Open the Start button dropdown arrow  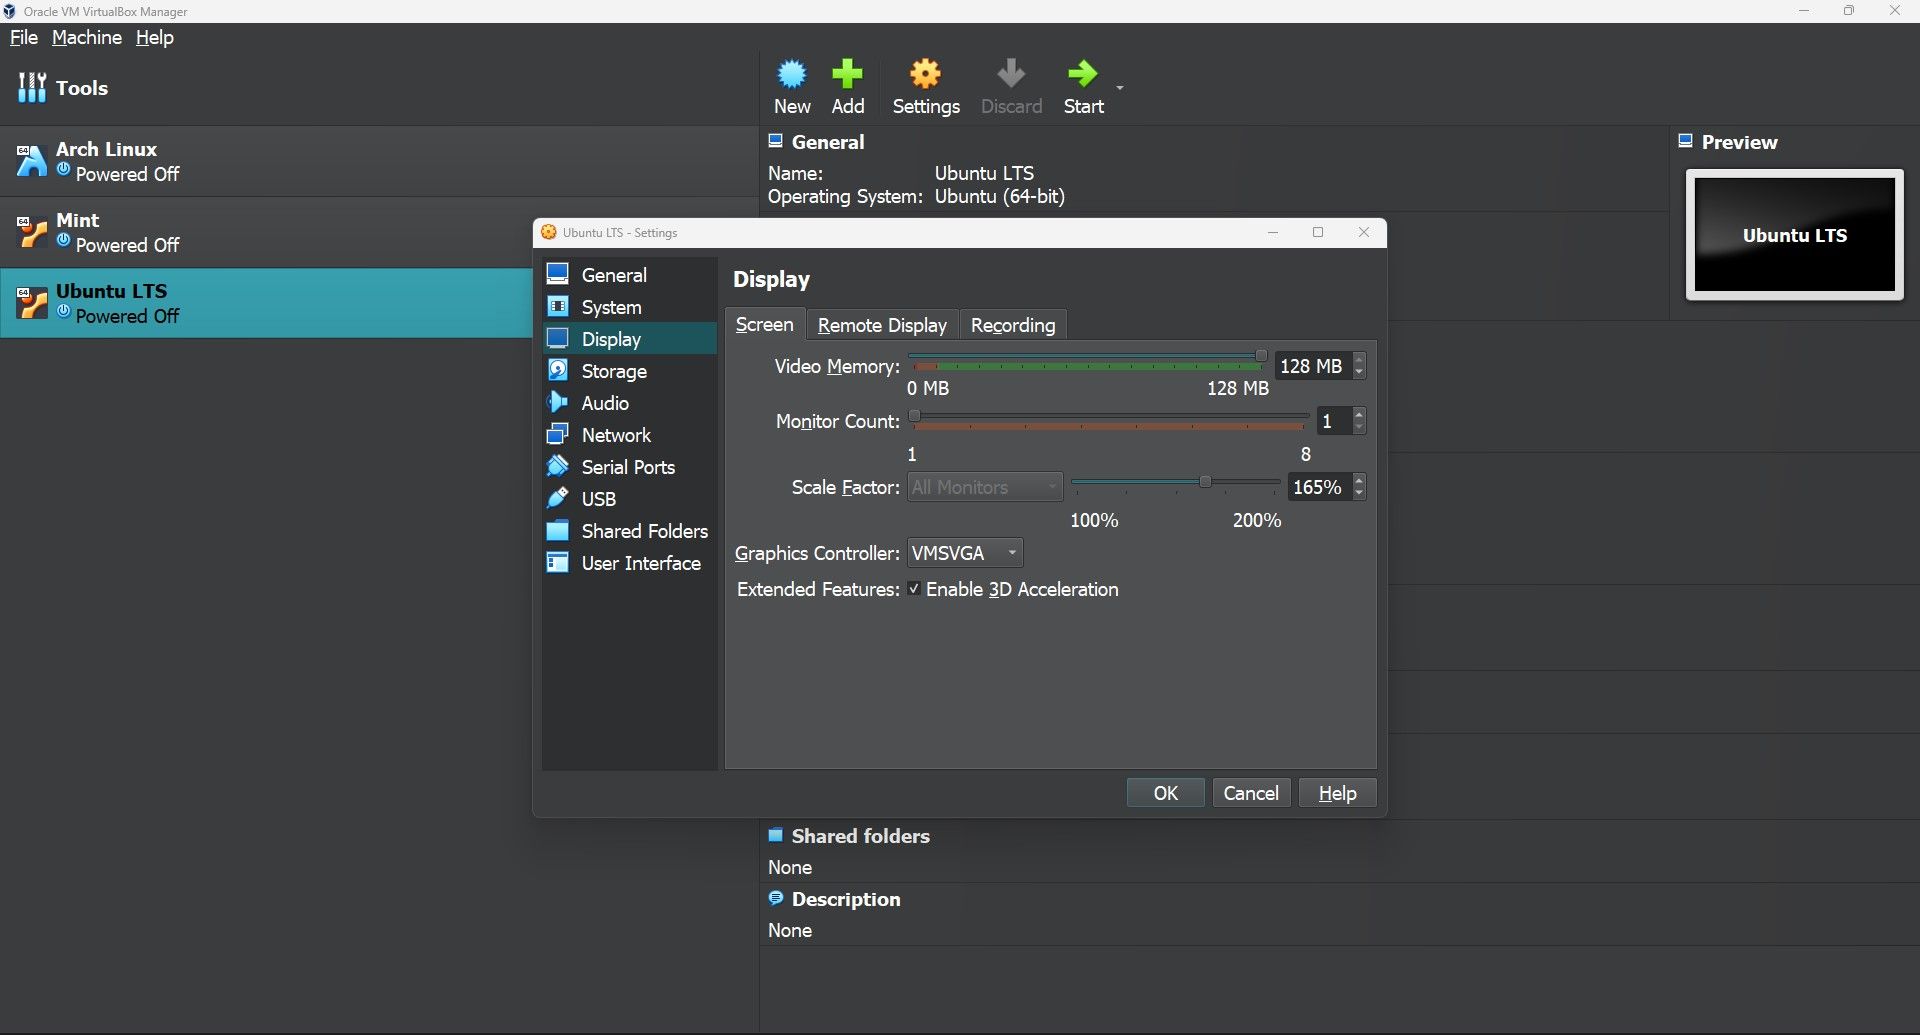[1120, 88]
